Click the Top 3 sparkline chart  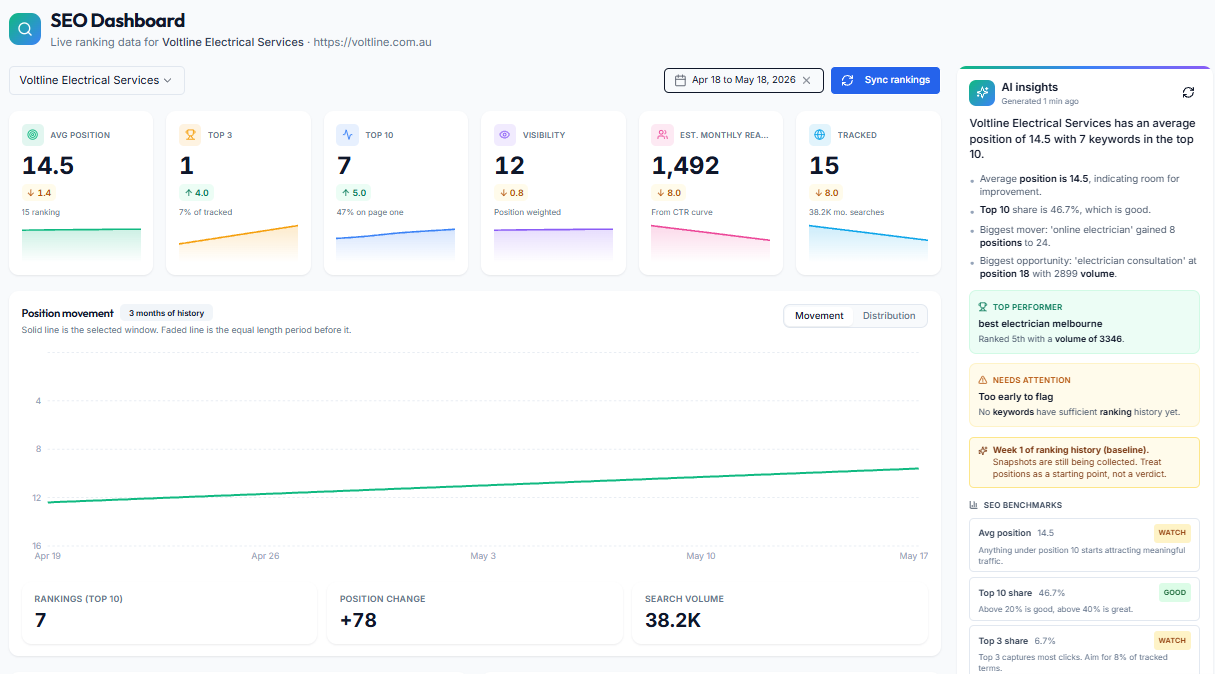pos(239,242)
